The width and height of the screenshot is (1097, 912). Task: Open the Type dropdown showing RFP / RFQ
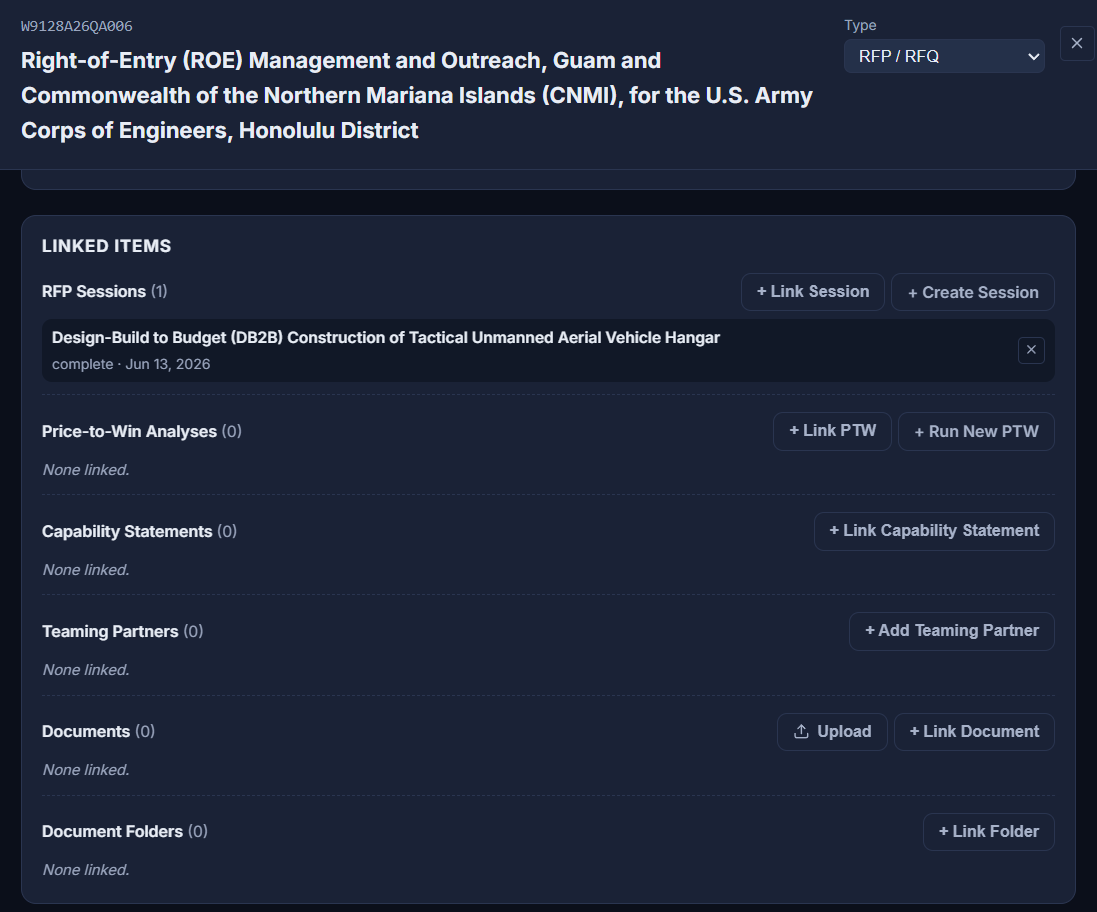coord(944,57)
